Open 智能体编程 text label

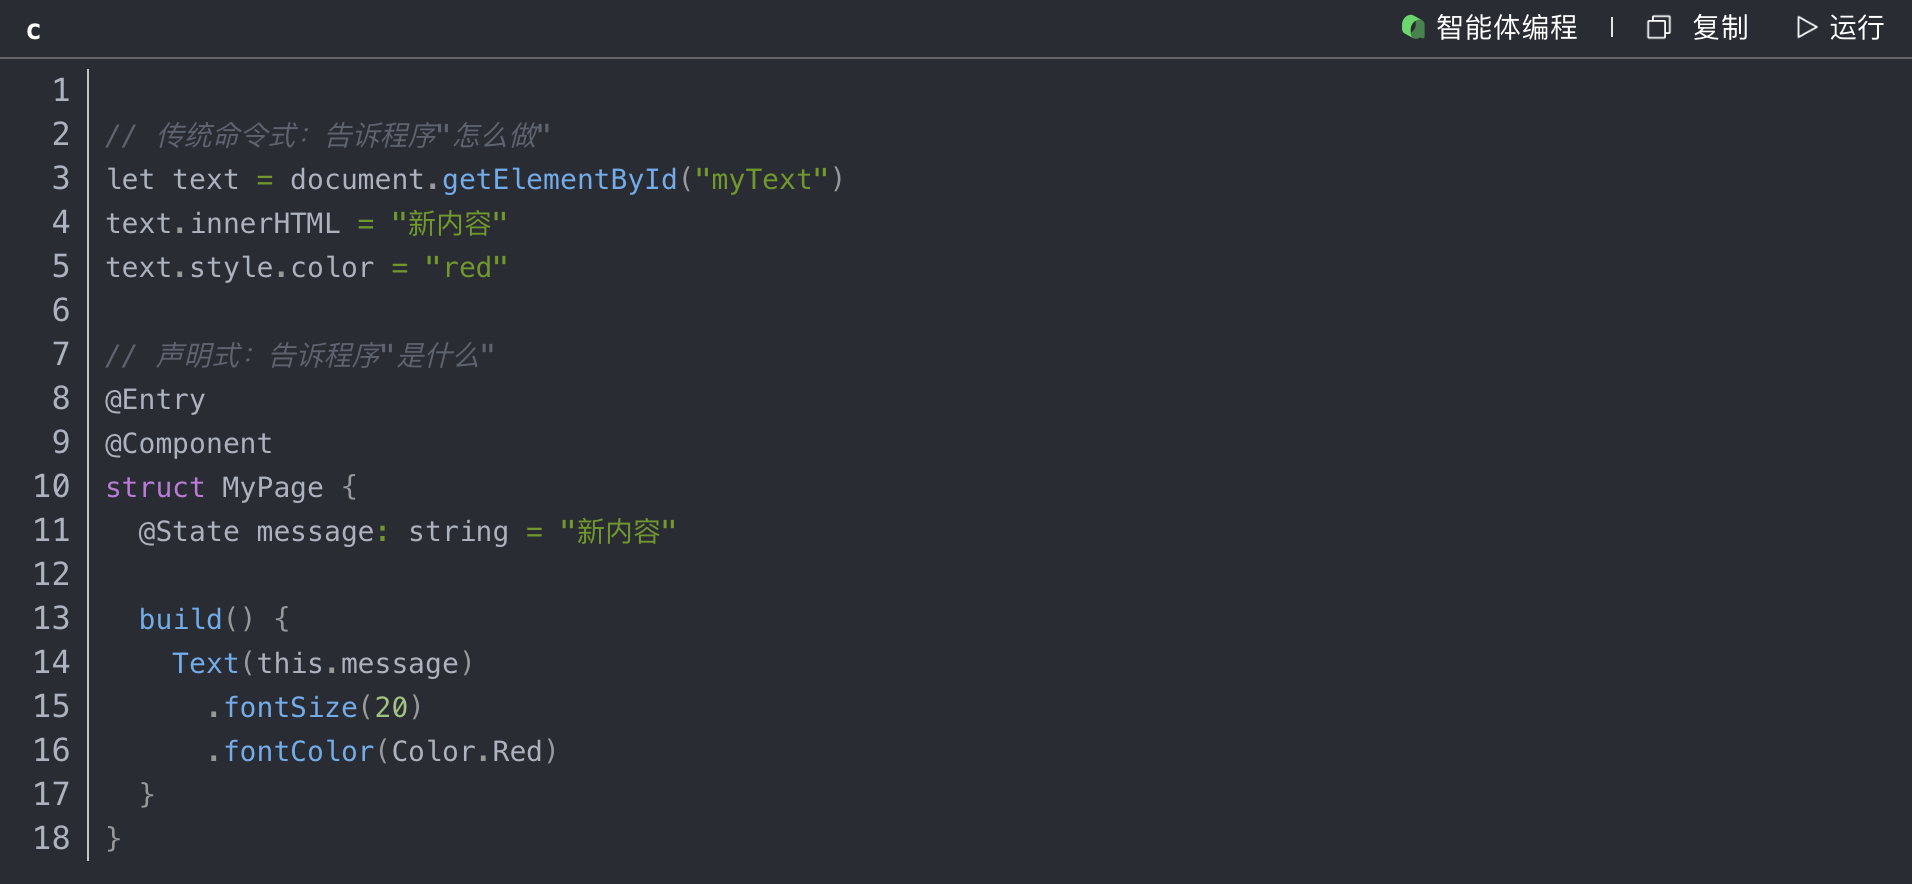tap(1506, 27)
